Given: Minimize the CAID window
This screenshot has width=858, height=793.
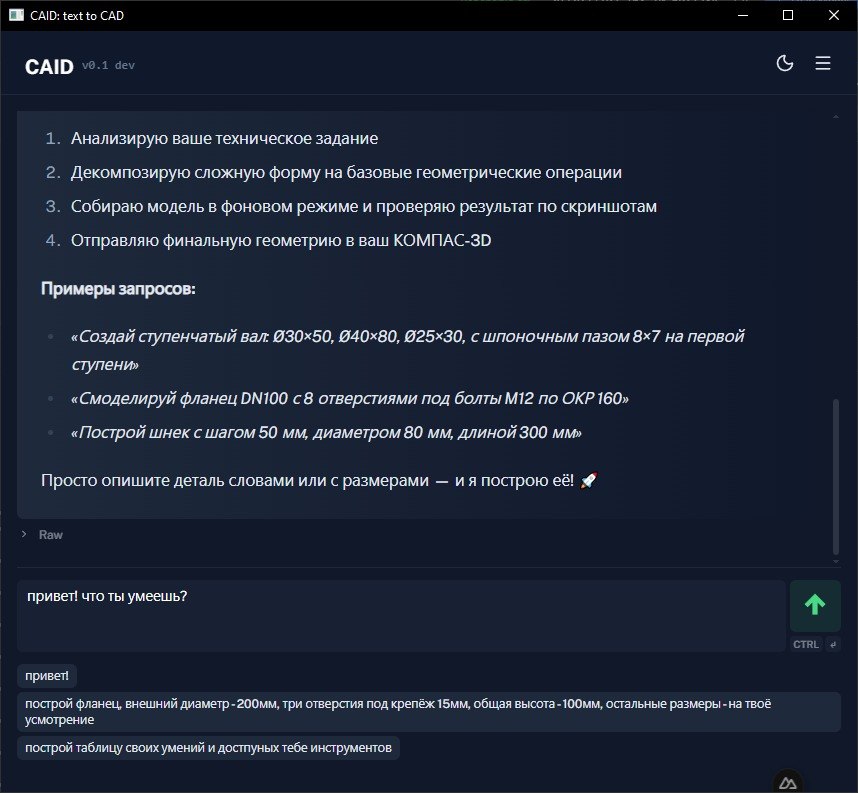Looking at the screenshot, I should point(743,15).
